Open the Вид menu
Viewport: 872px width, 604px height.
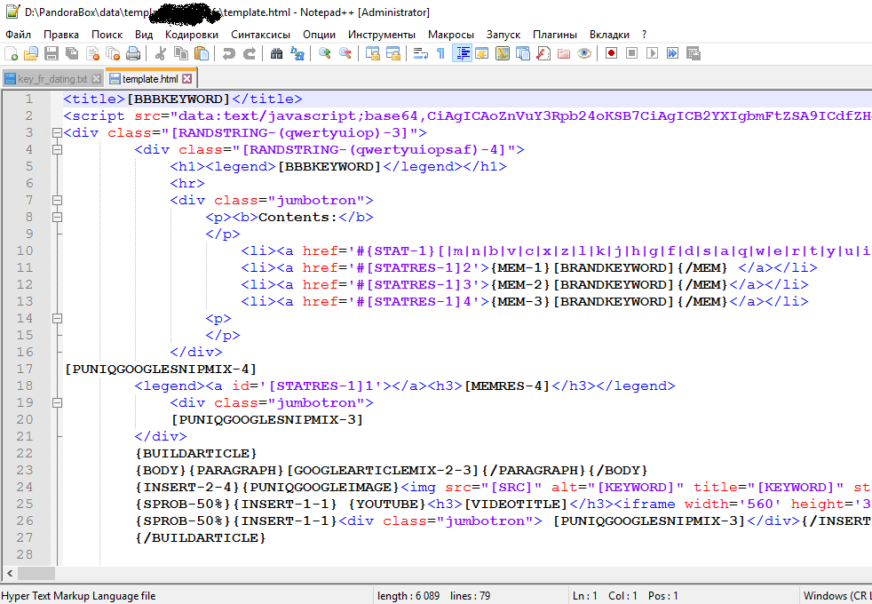[x=143, y=34]
